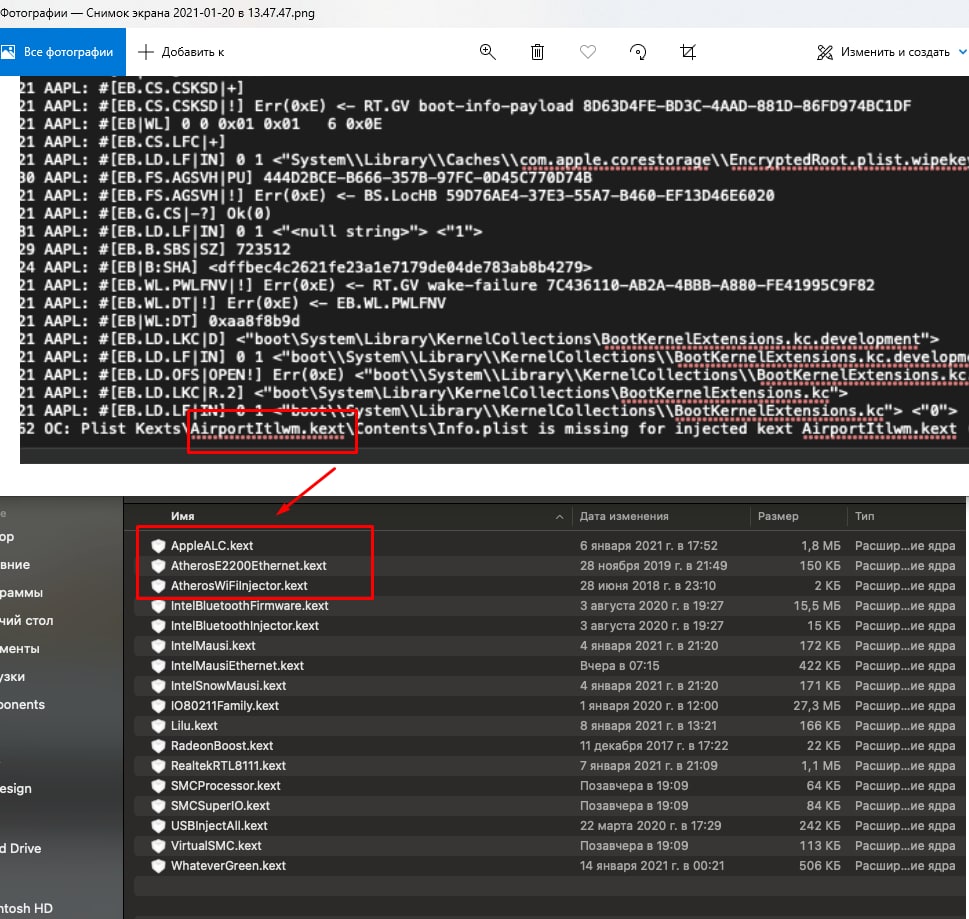969x919 pixels.
Task: Select the file name AtherosWiFiInjector.kext
Action: click(239, 585)
